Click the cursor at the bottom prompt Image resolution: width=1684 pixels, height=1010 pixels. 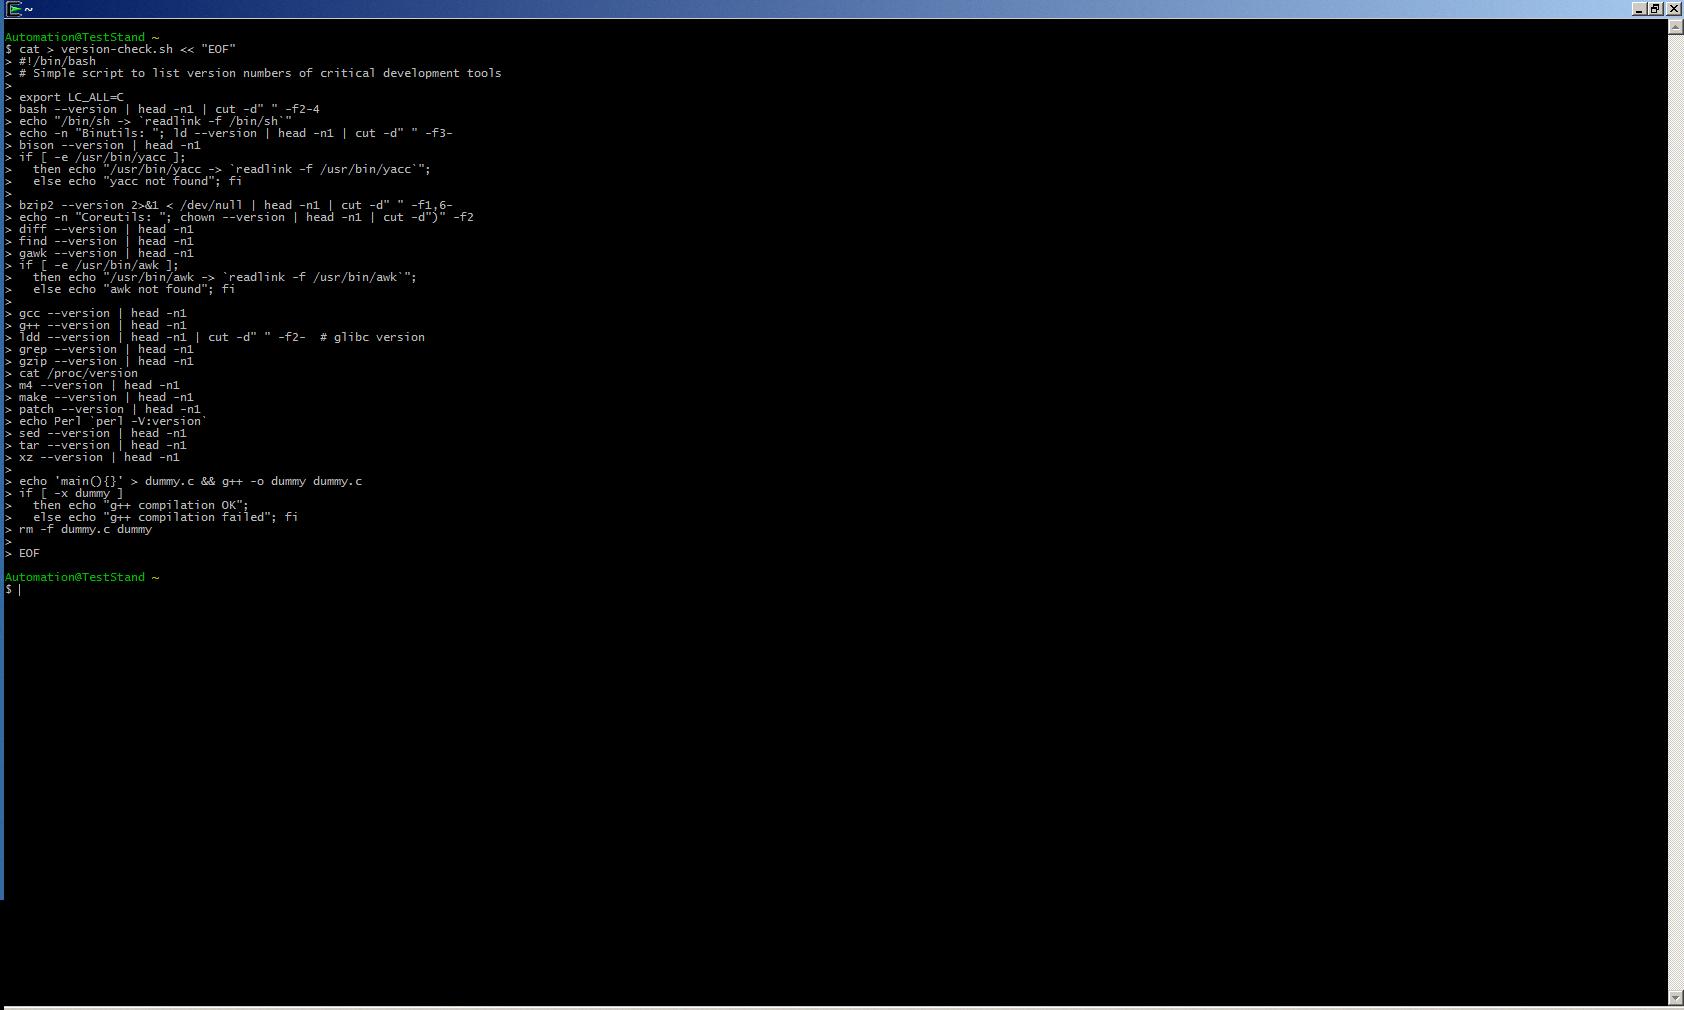(19, 590)
